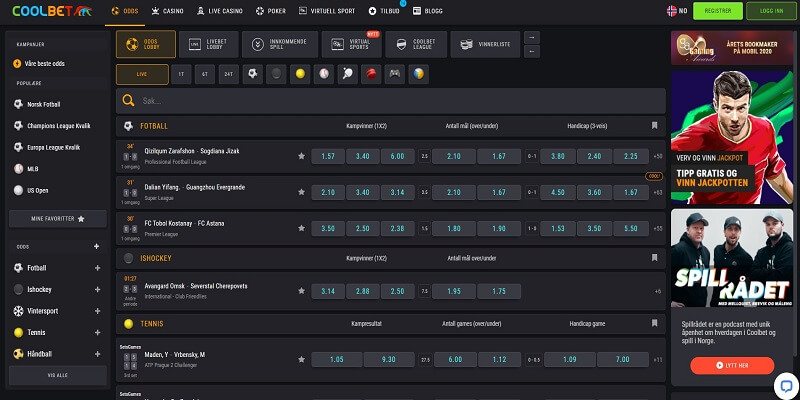Open the Poker main menu
Image resolution: width=800 pixels, height=400 pixels.
point(271,11)
